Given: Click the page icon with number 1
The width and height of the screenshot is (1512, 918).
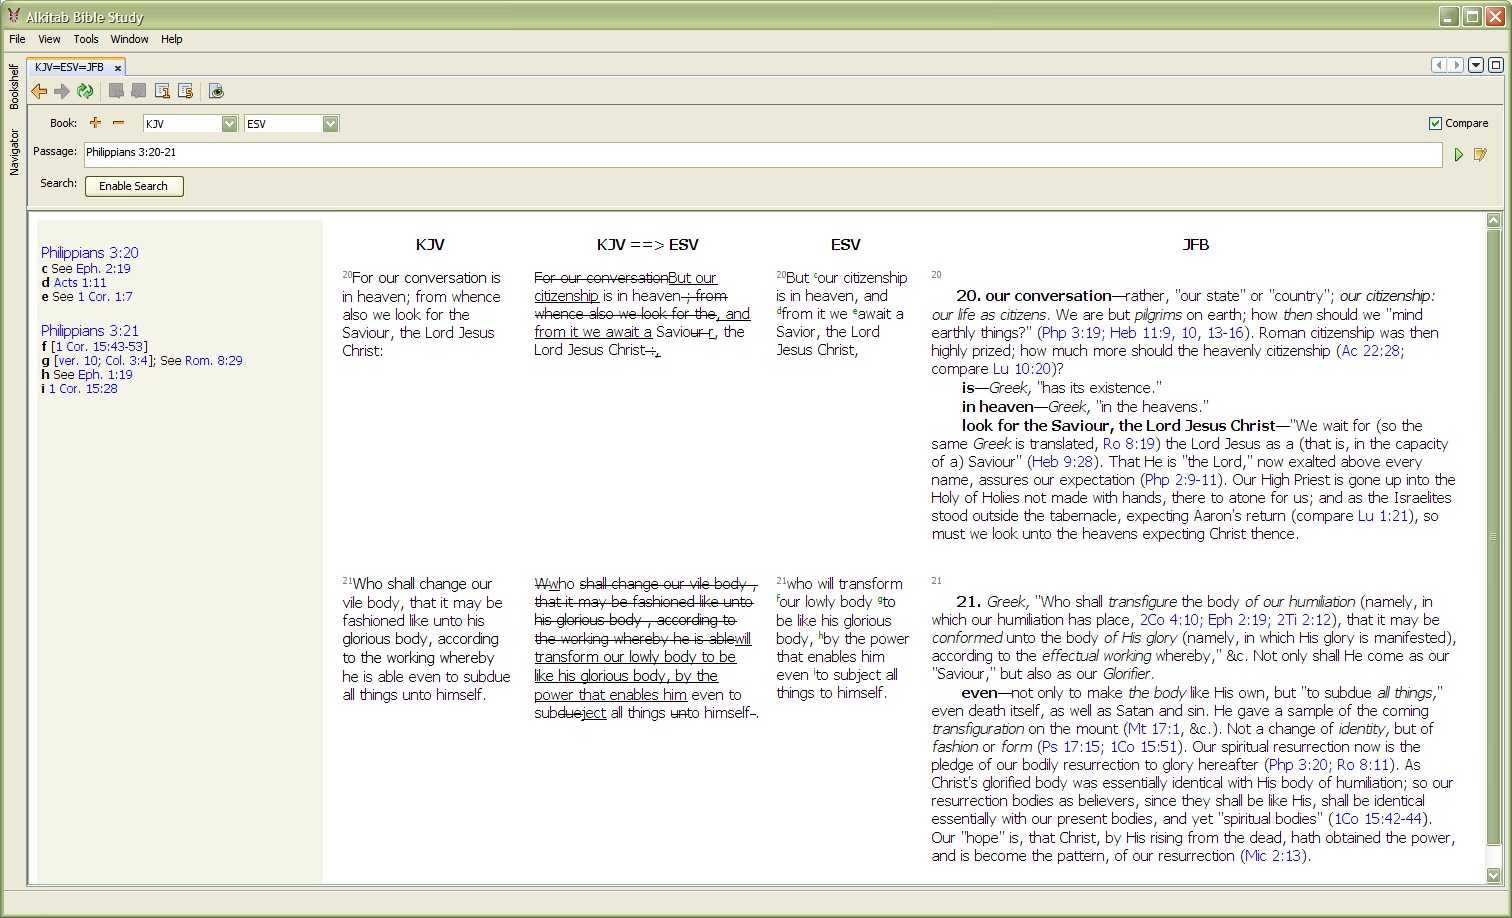Looking at the screenshot, I should click(x=162, y=91).
